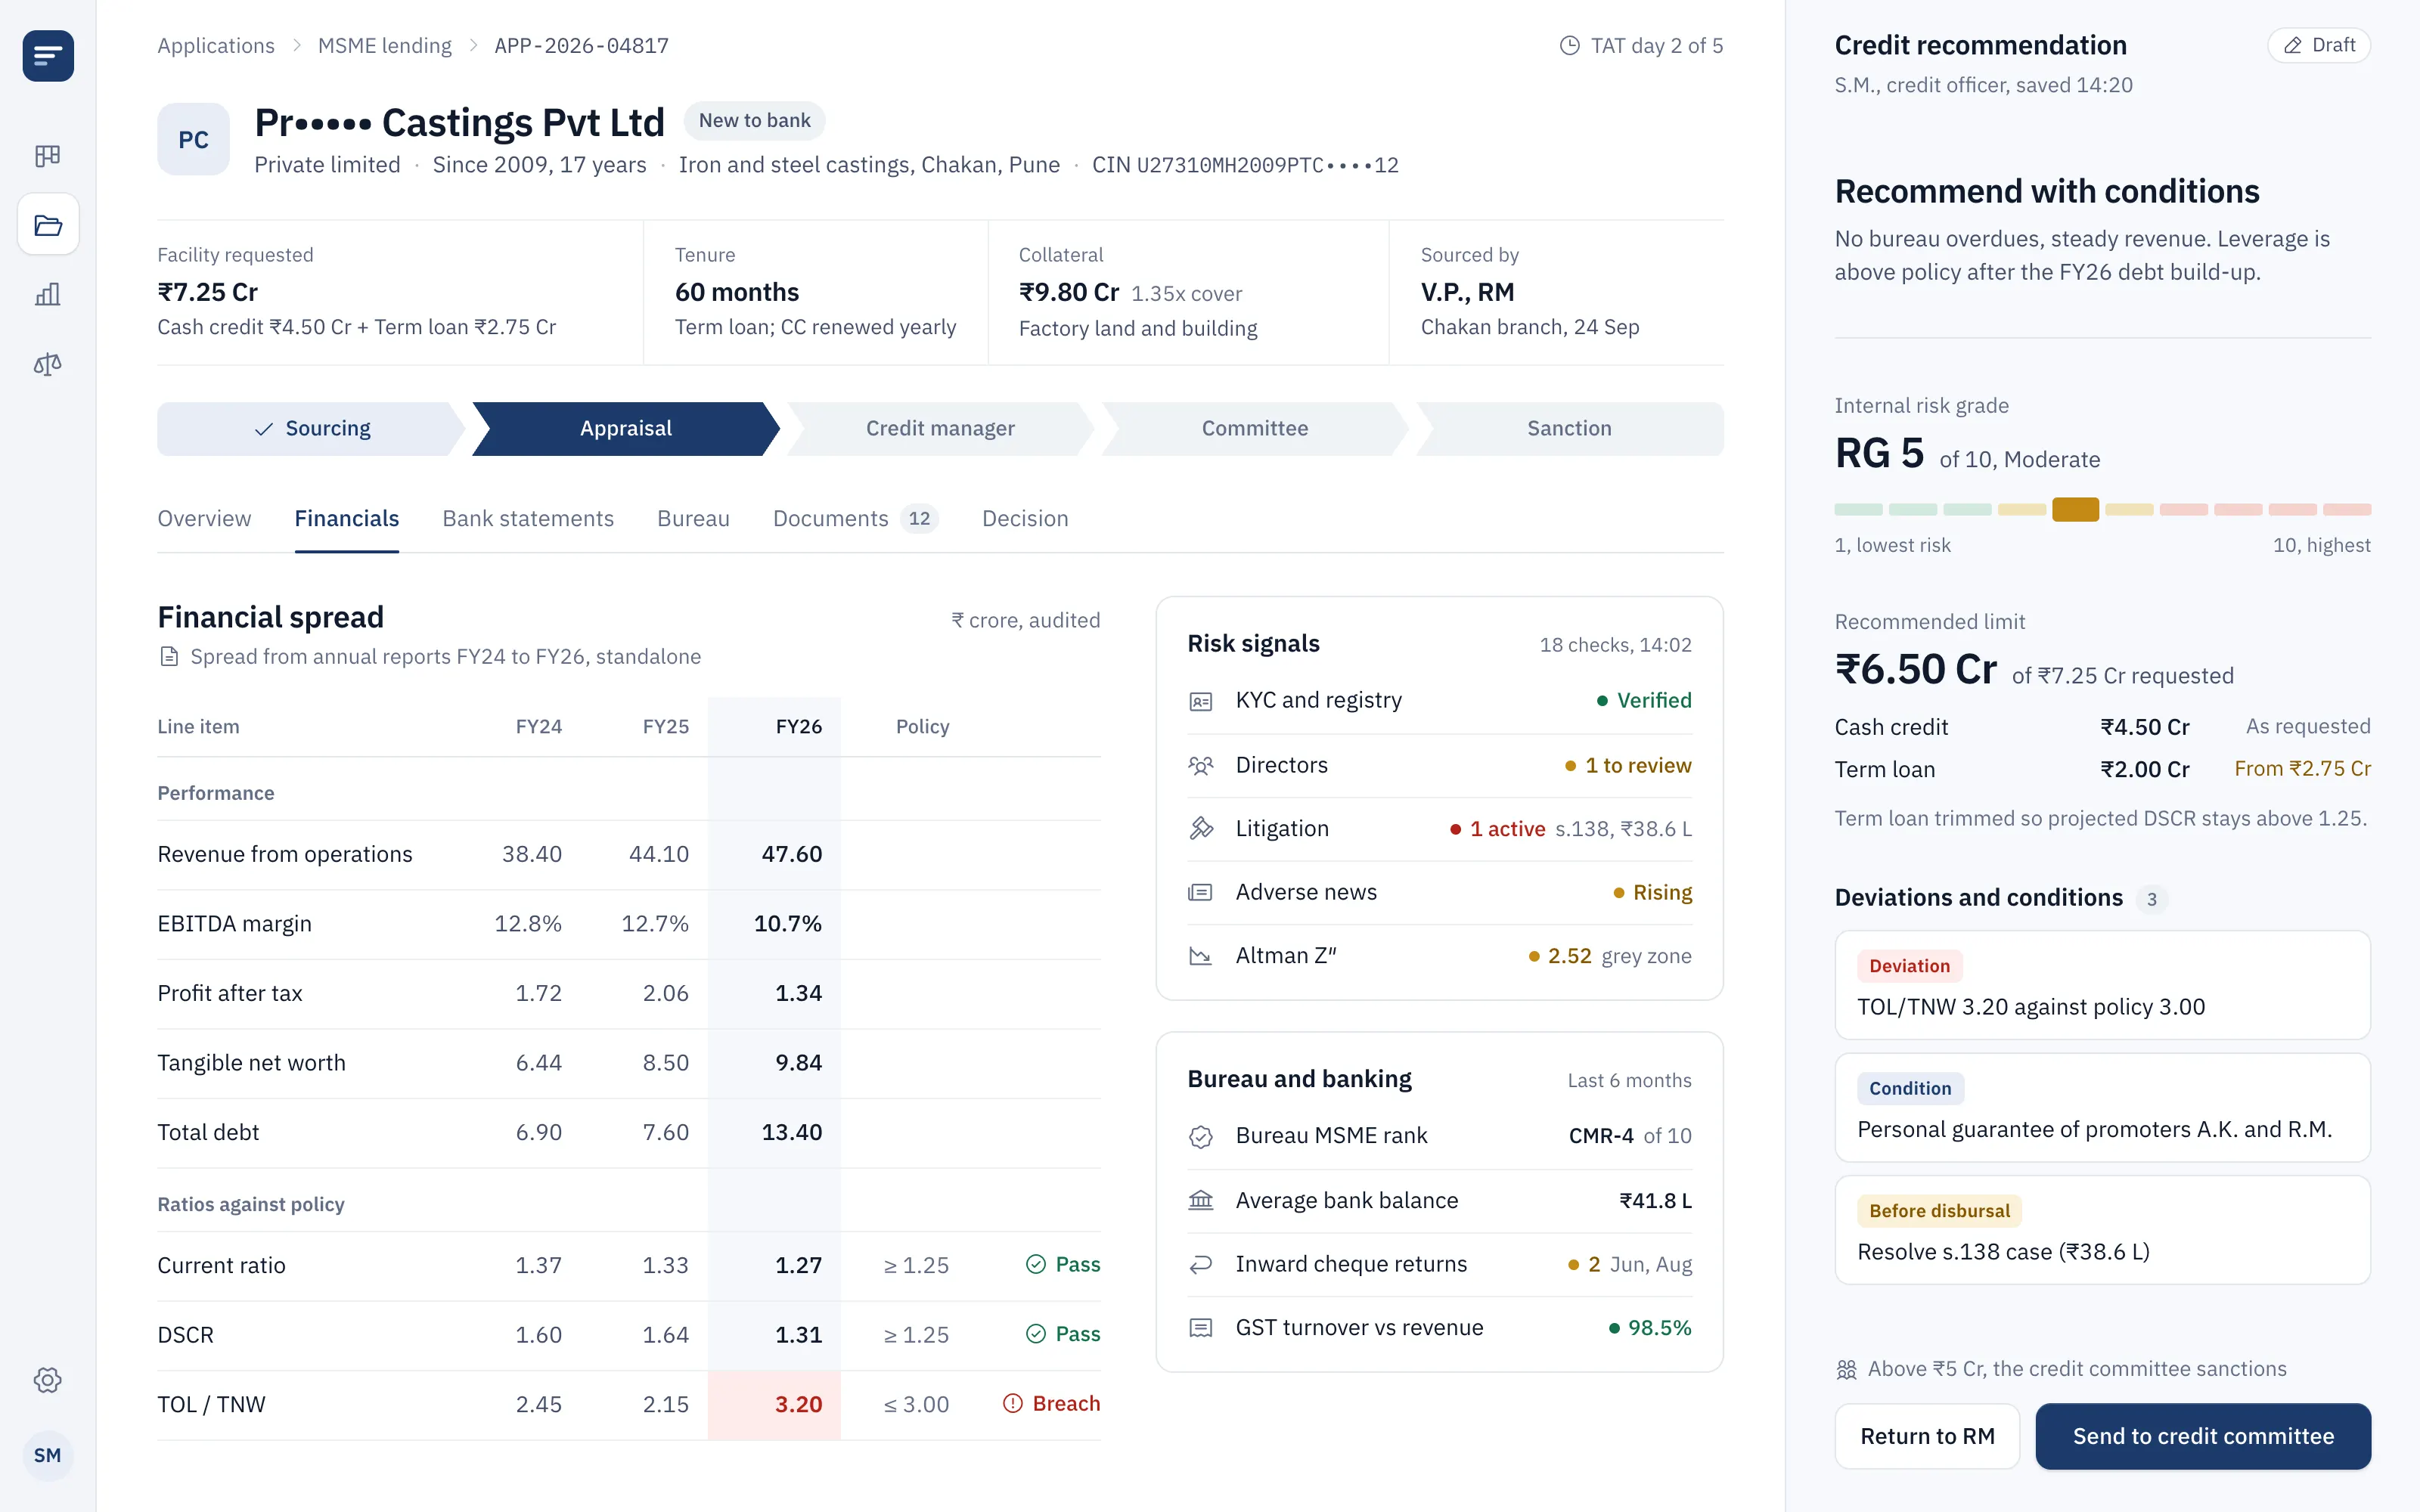The width and height of the screenshot is (2420, 1512).
Task: Click the GST turnover value 98.5%
Action: point(1659,1328)
